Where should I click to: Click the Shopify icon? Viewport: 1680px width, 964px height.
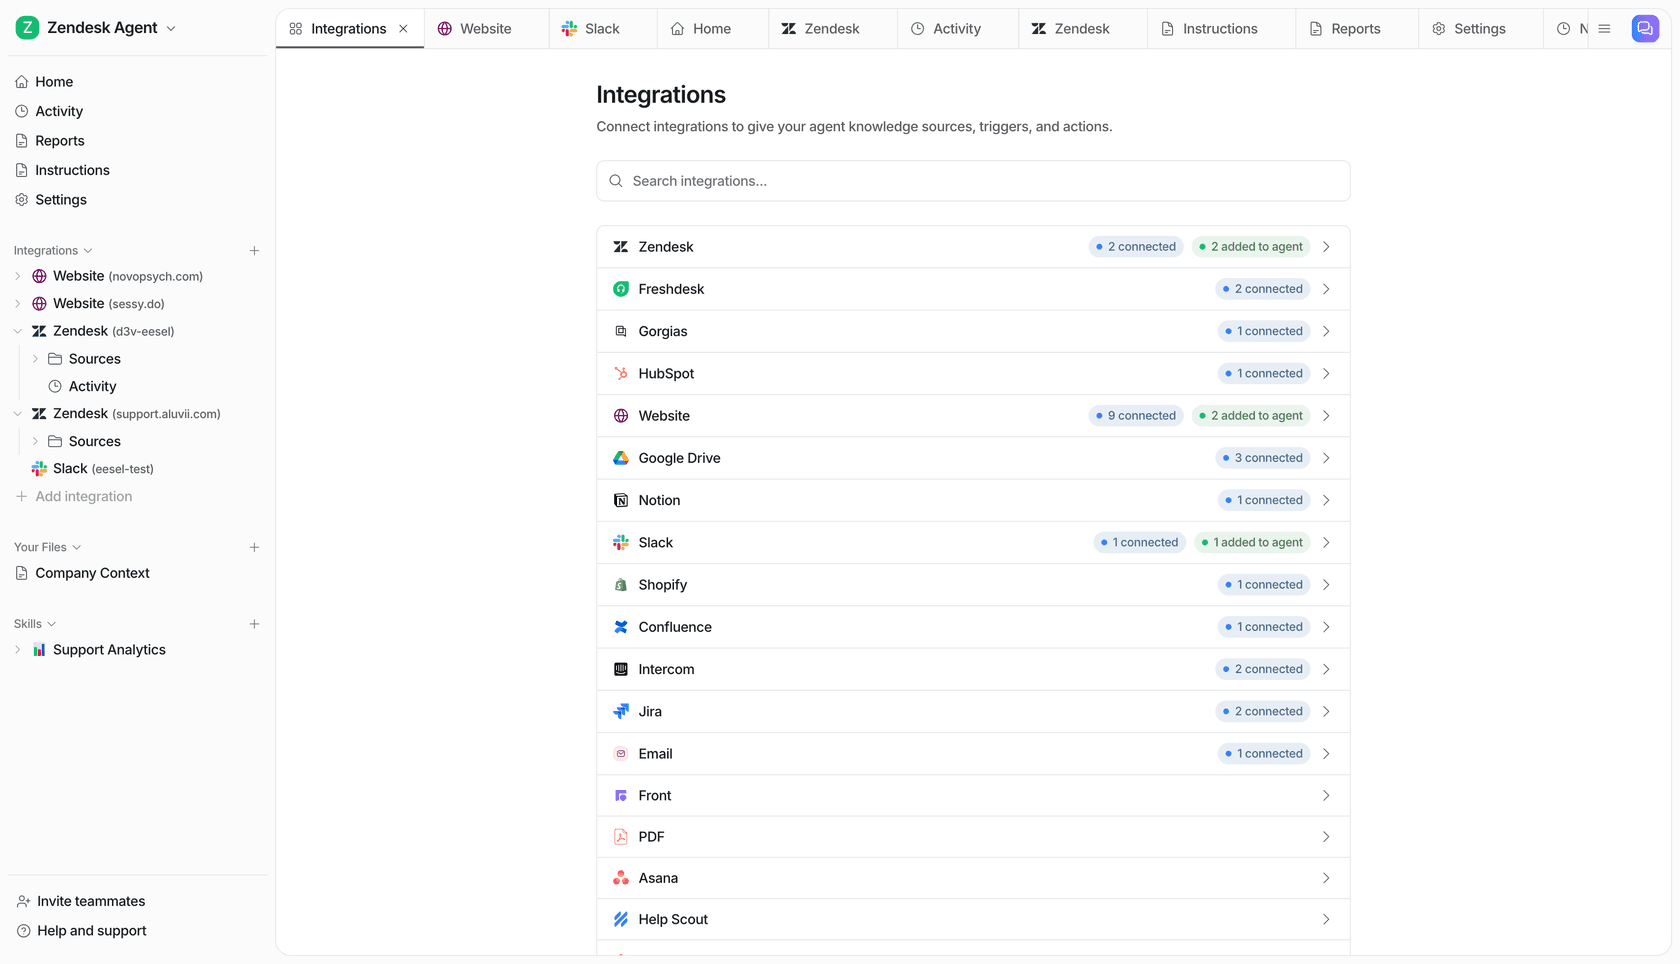[621, 585]
